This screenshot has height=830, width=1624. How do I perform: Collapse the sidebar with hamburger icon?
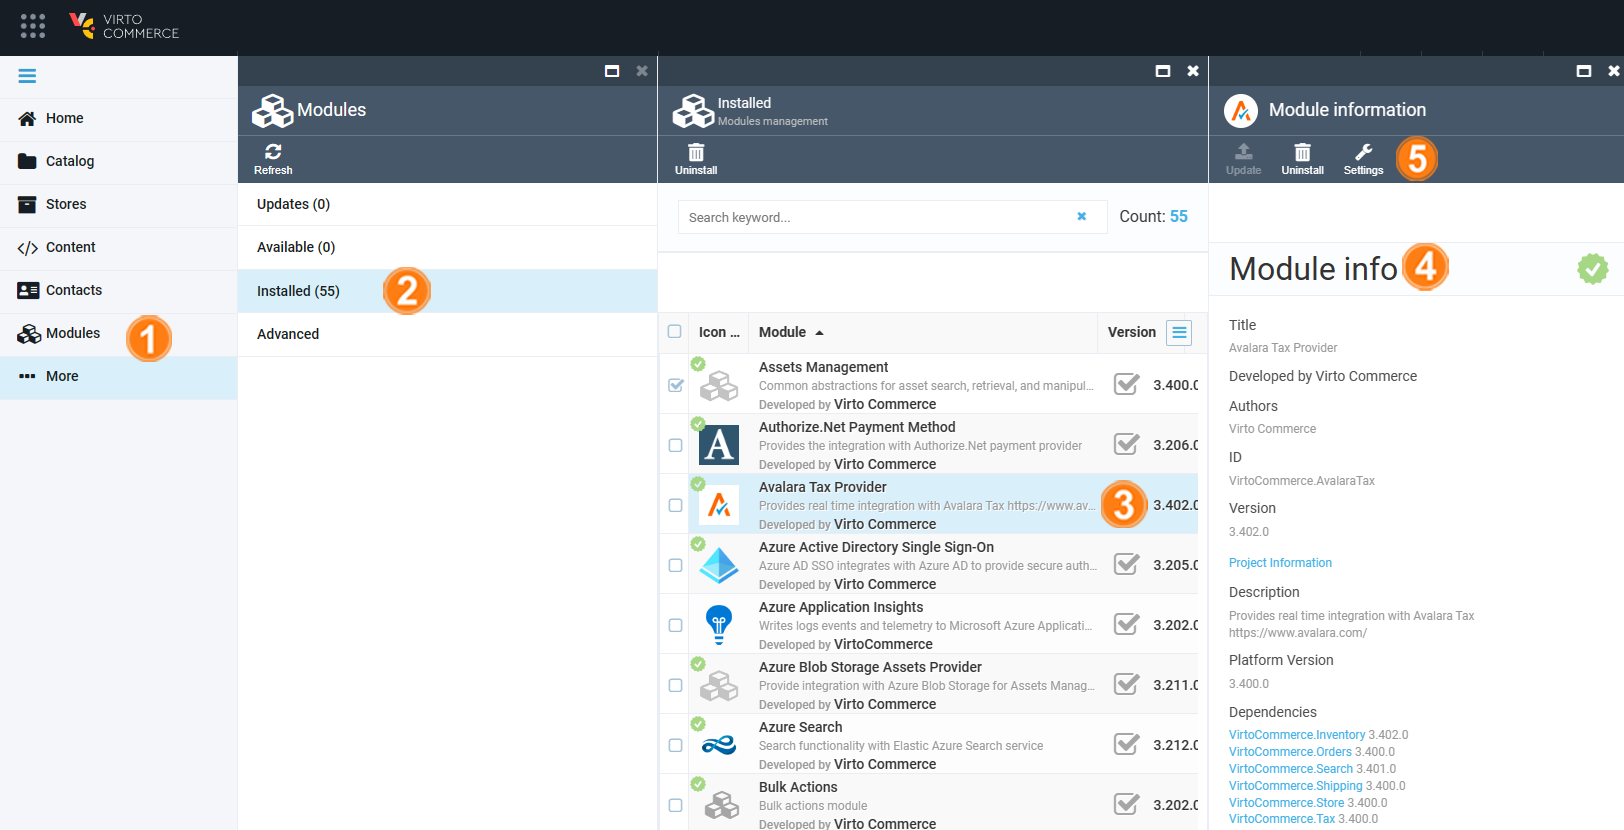(27, 76)
